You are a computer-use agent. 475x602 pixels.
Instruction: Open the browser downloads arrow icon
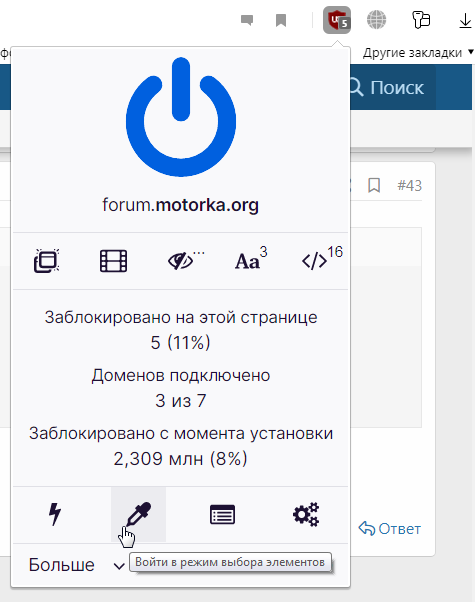point(465,20)
